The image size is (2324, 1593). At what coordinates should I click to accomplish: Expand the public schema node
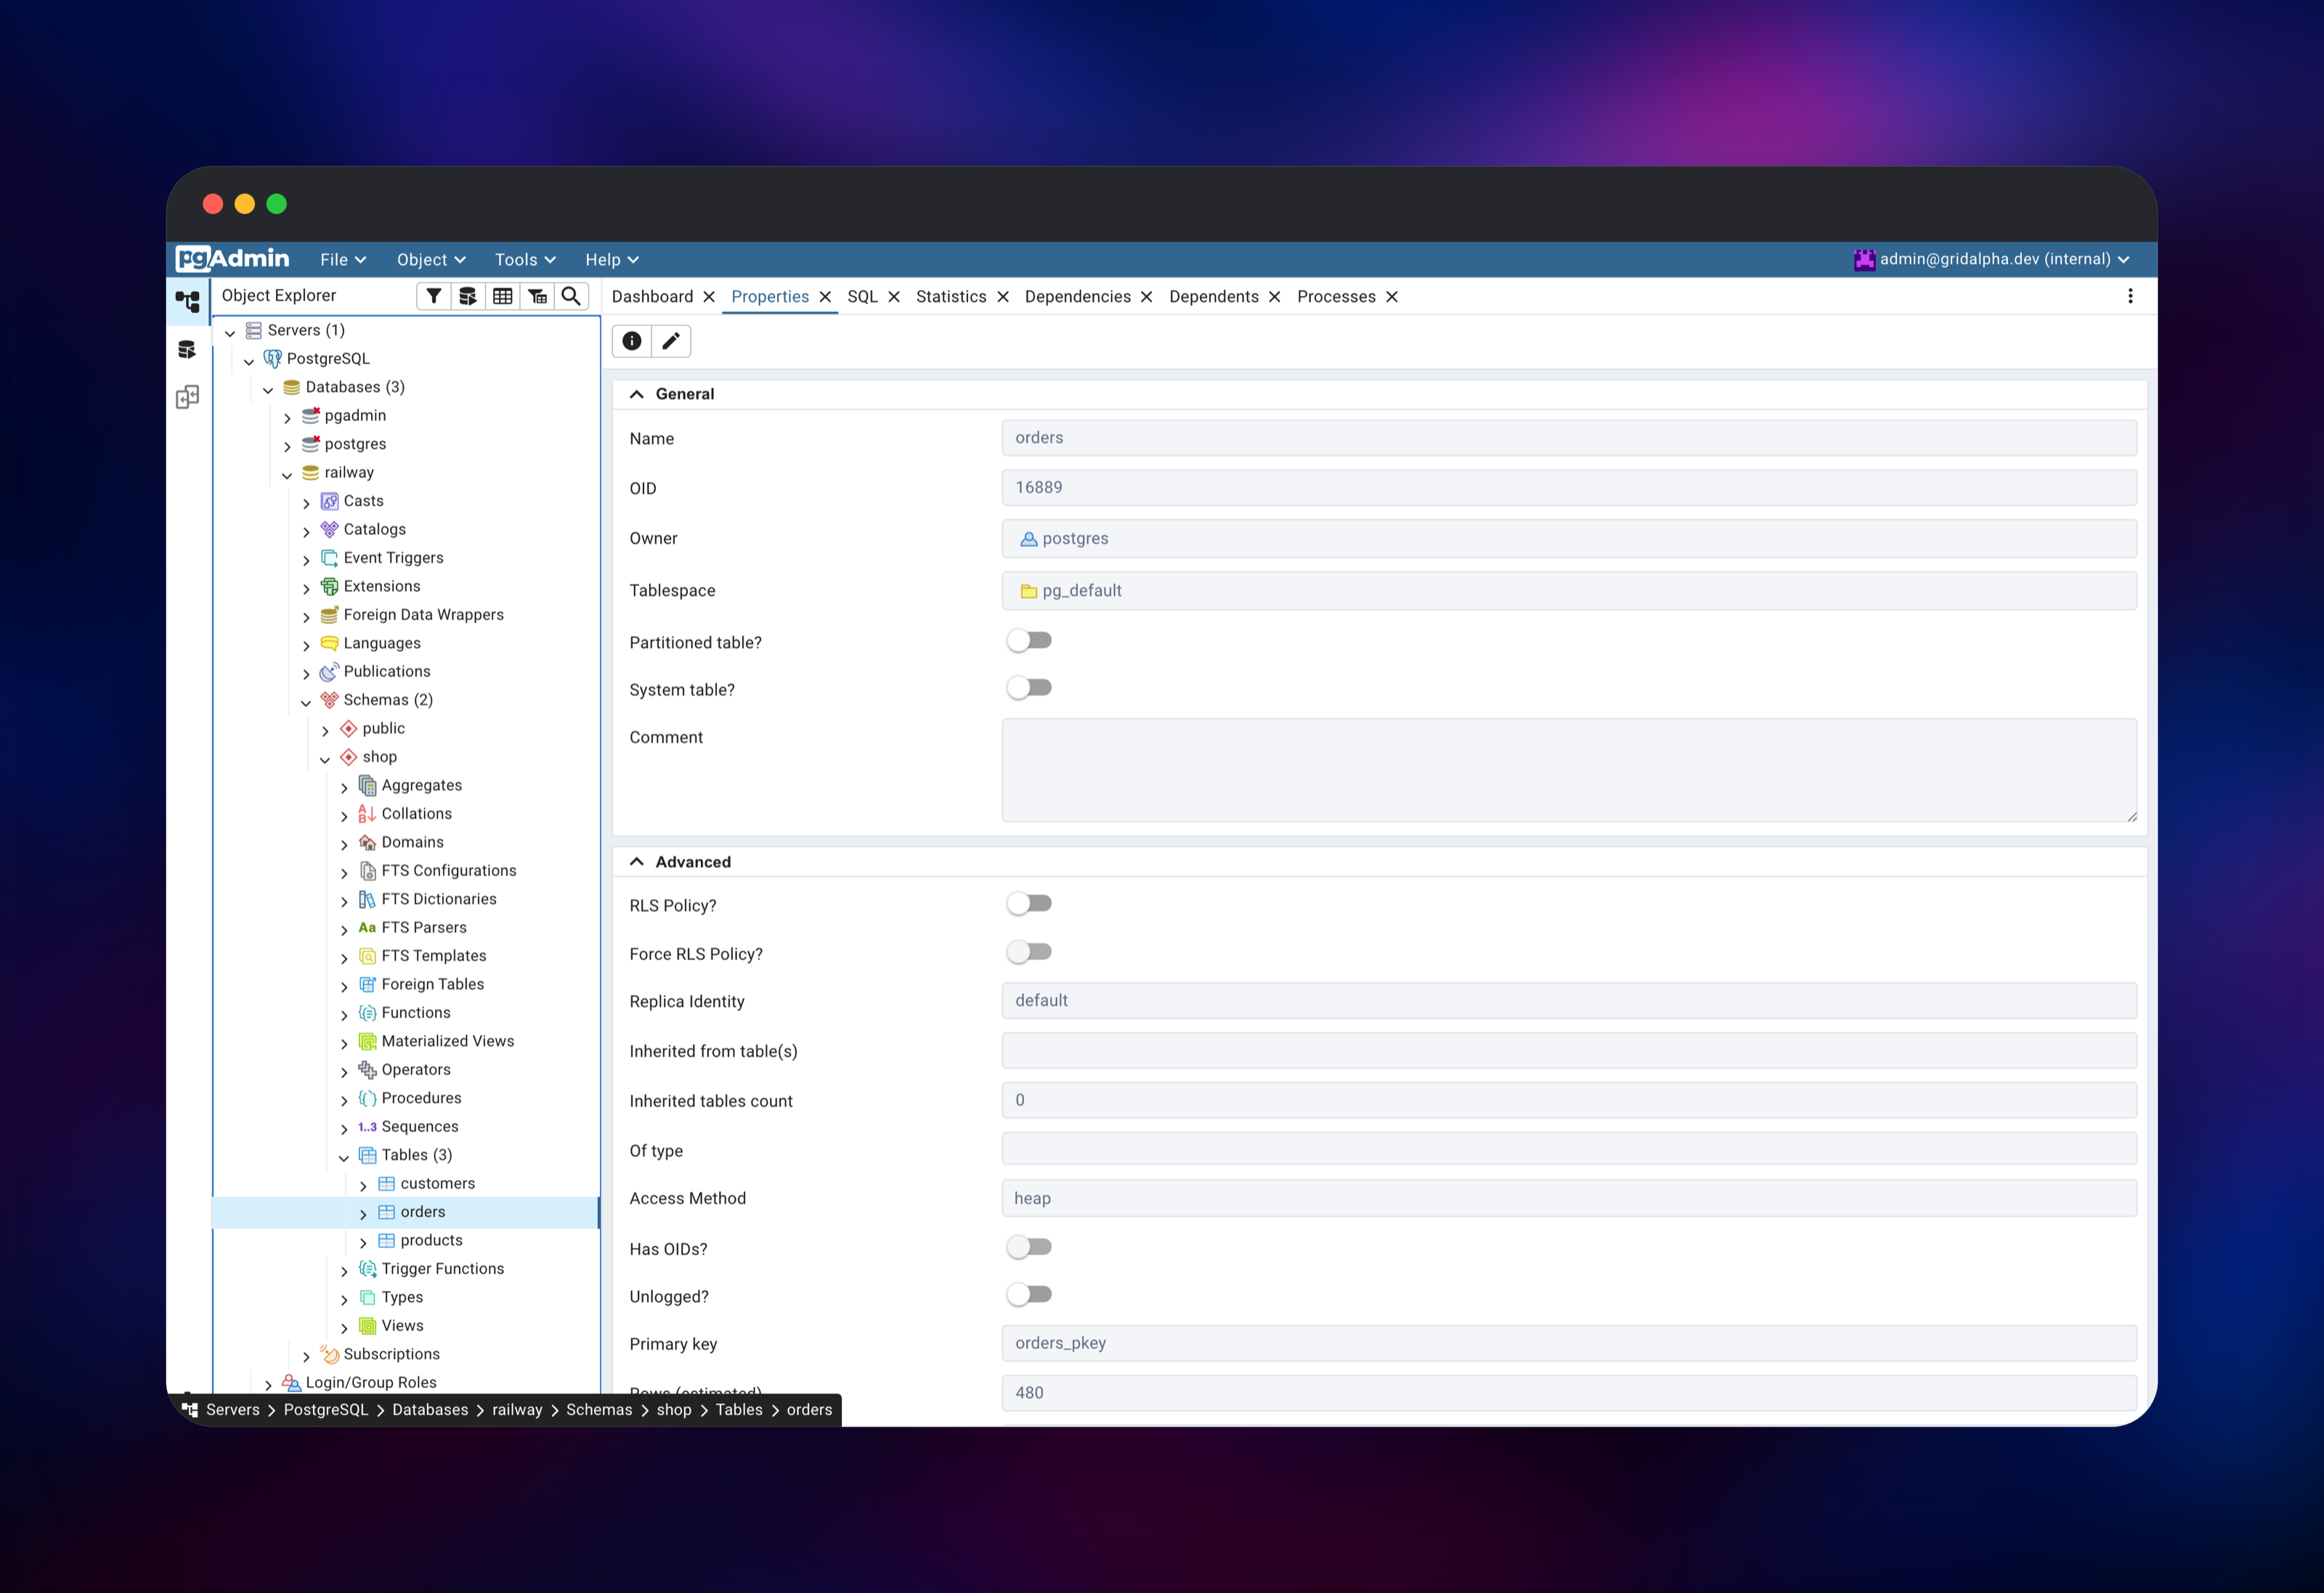point(325,730)
